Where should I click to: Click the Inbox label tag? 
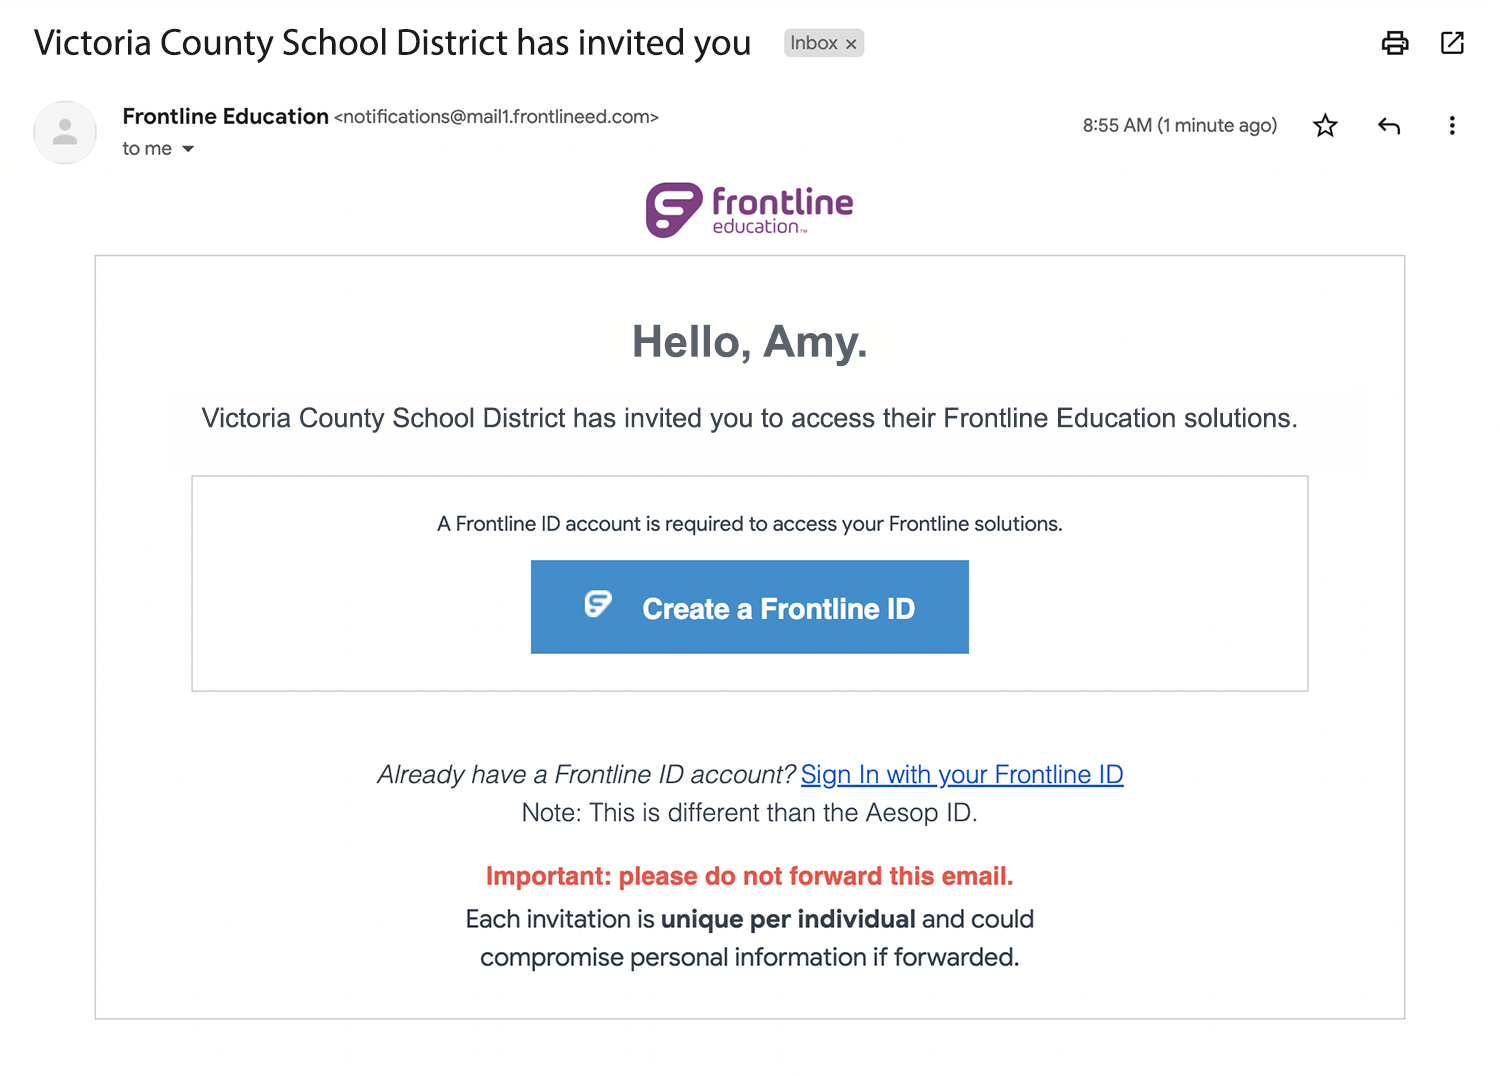pos(814,43)
